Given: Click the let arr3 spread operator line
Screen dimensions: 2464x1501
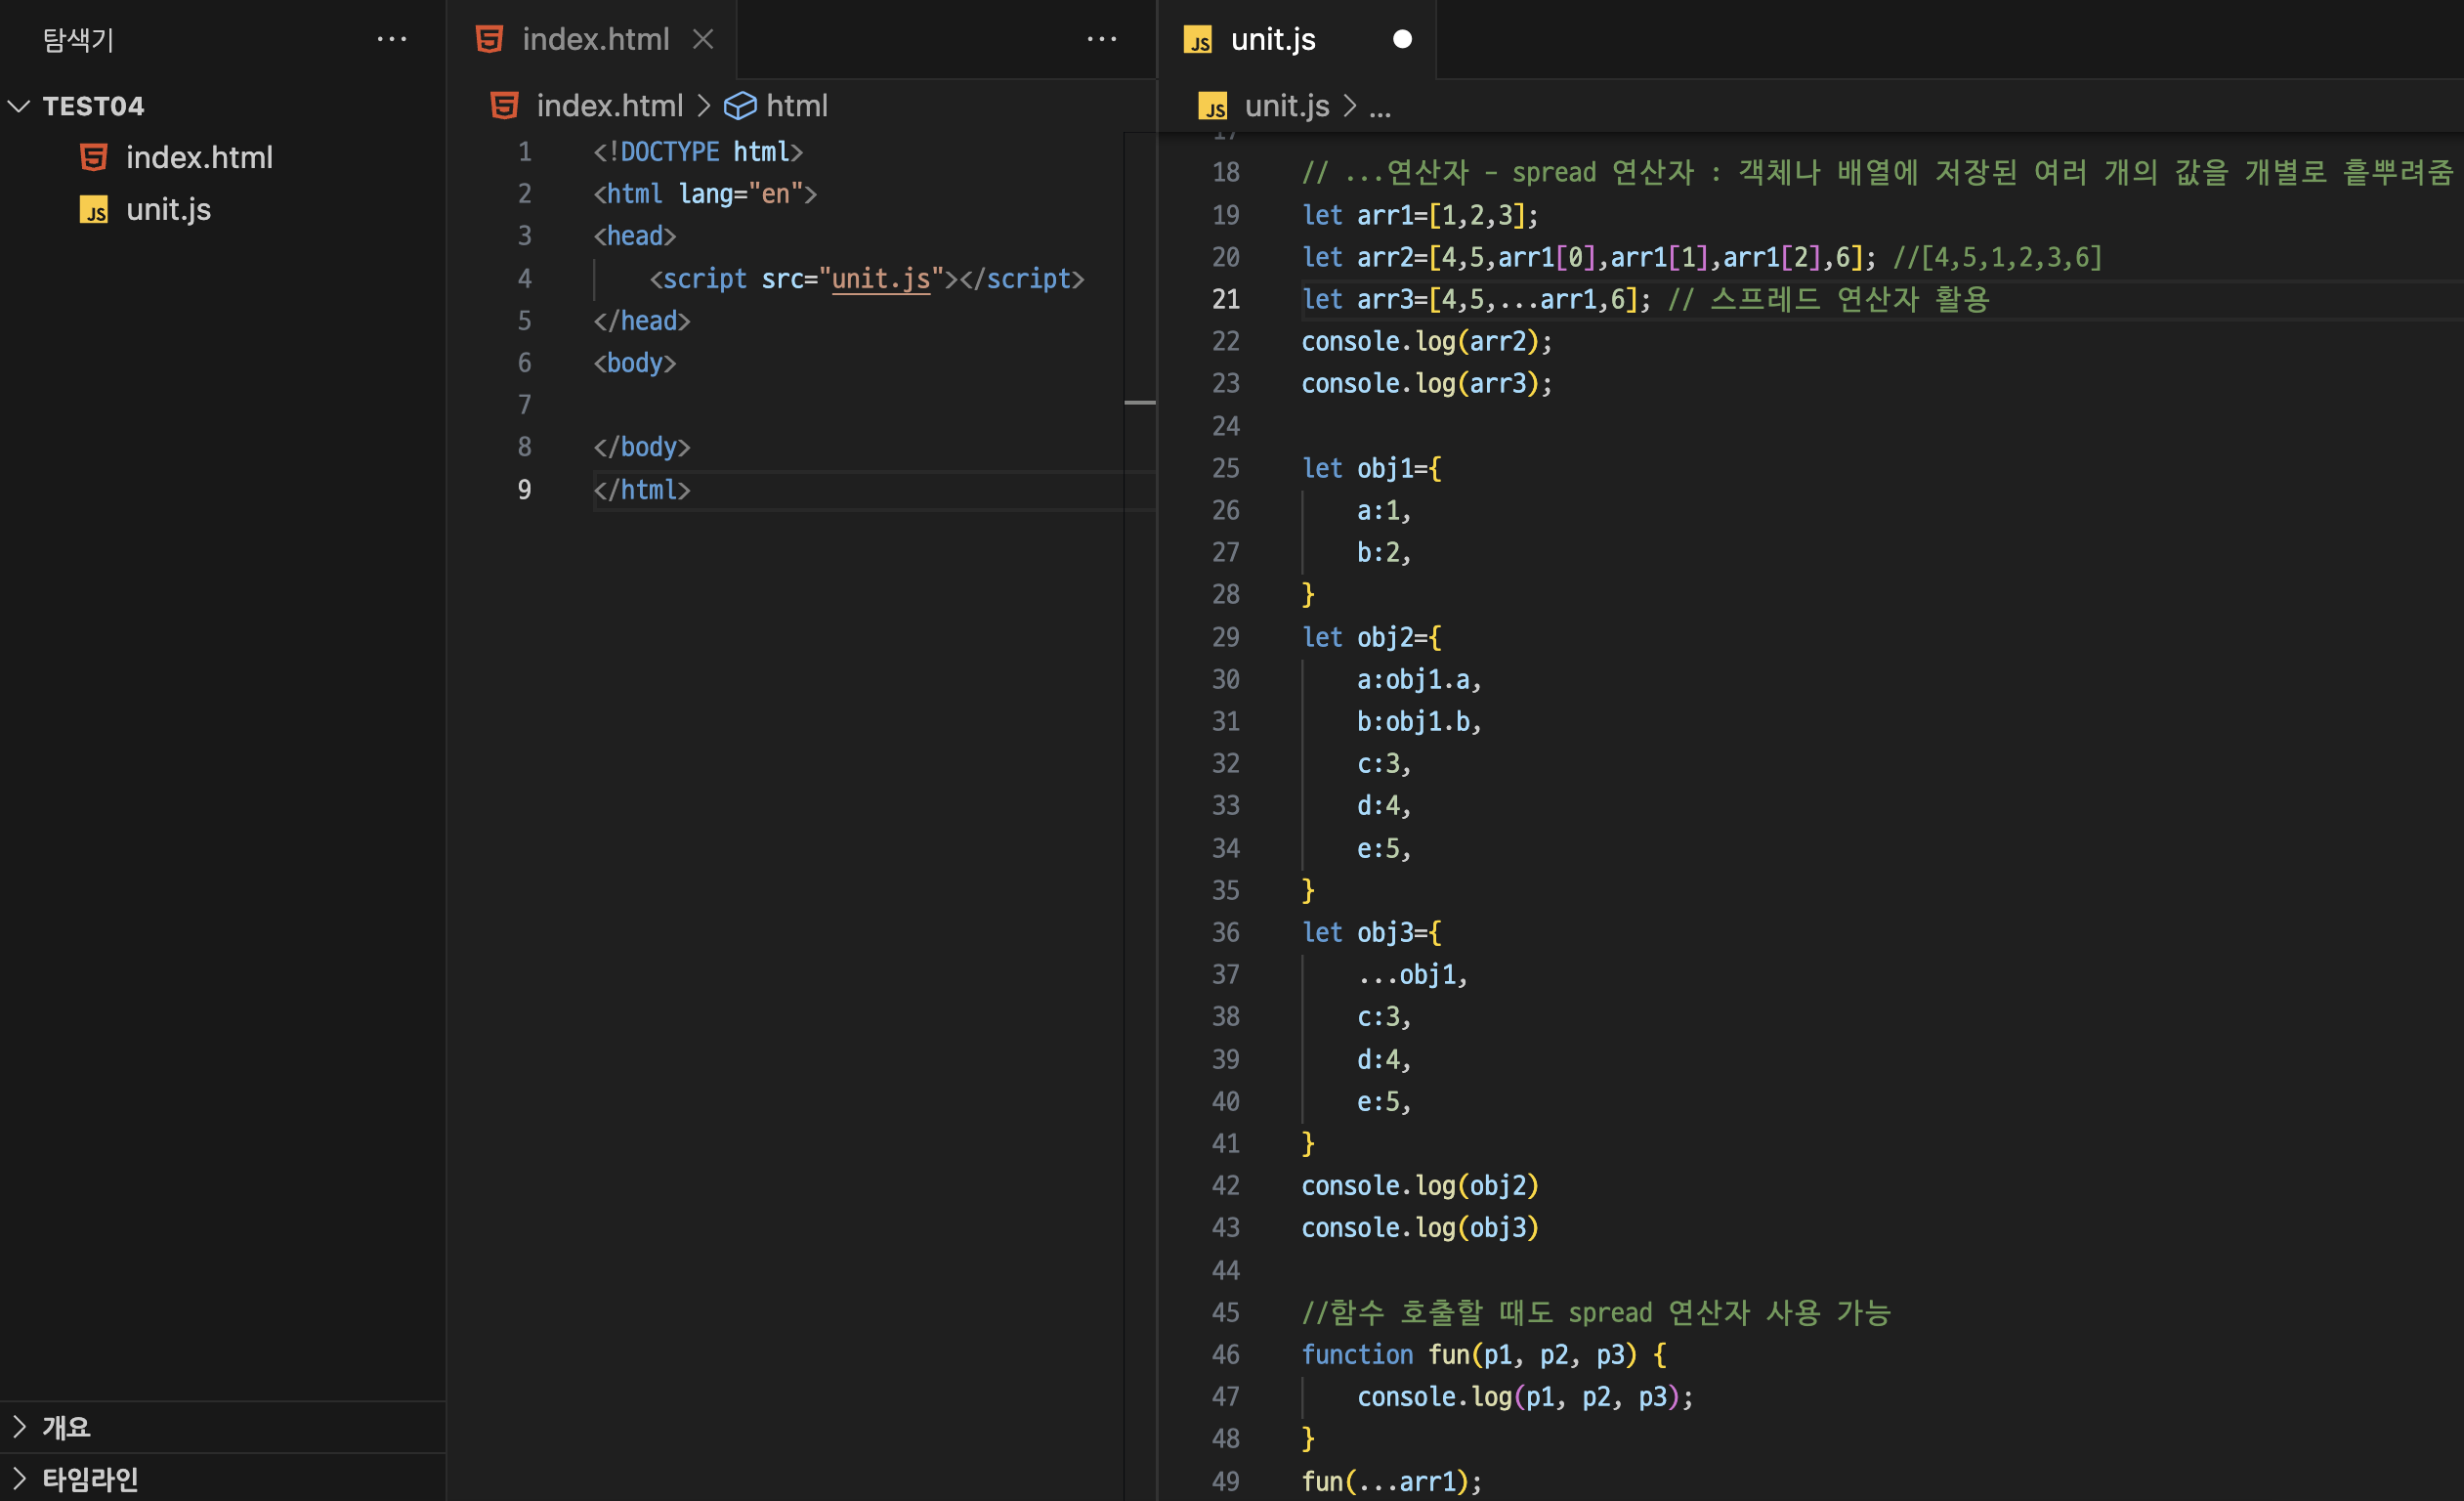Looking at the screenshot, I should [1645, 299].
